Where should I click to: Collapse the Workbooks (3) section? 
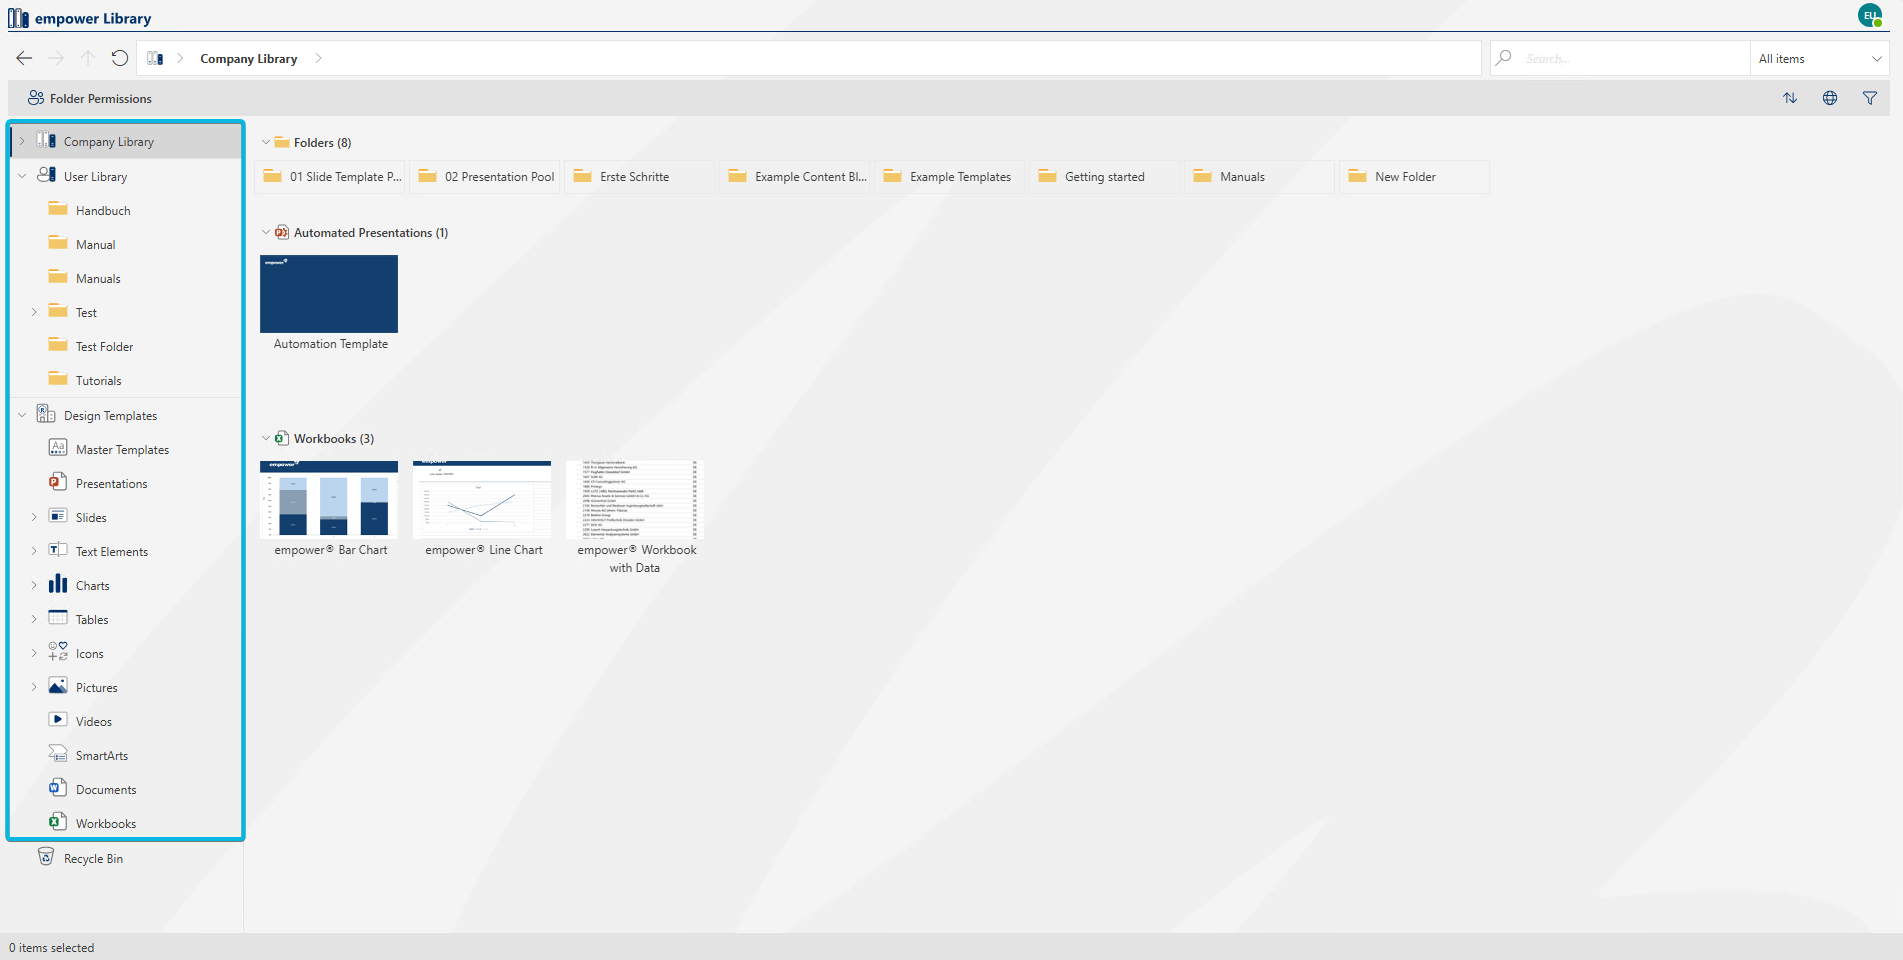tap(266, 438)
